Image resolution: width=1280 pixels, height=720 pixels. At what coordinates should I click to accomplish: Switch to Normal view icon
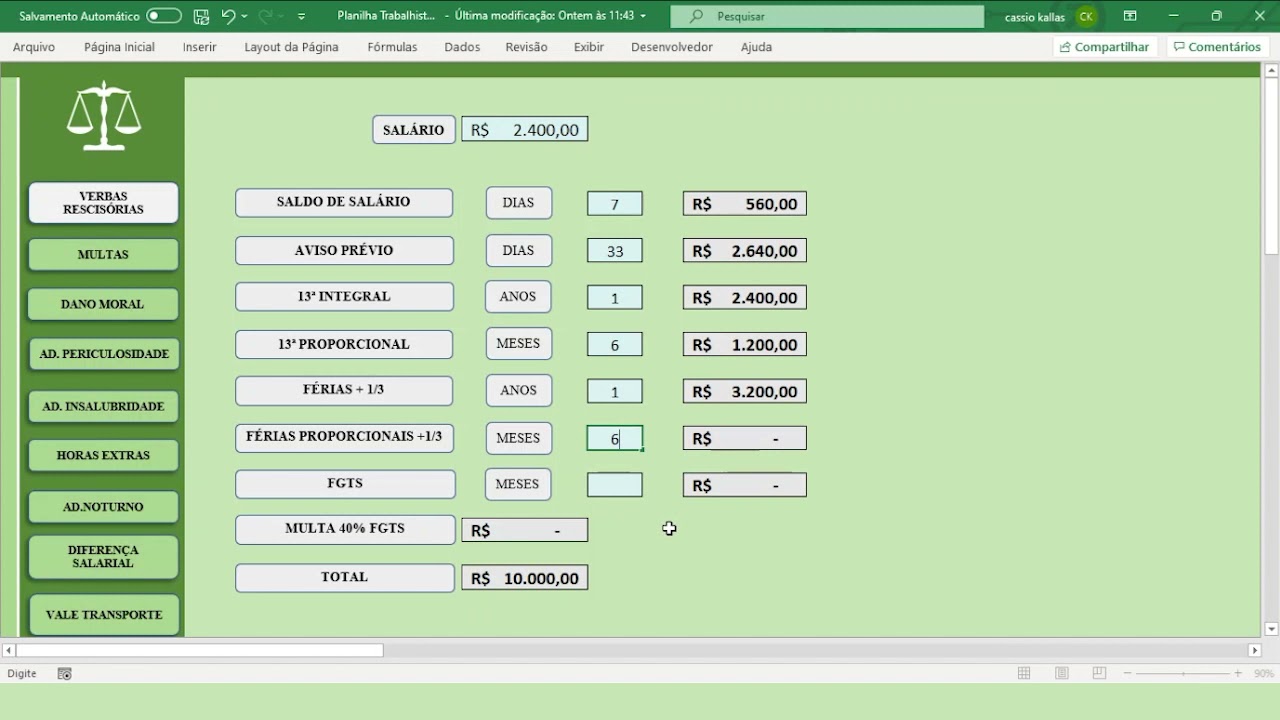tap(1024, 674)
